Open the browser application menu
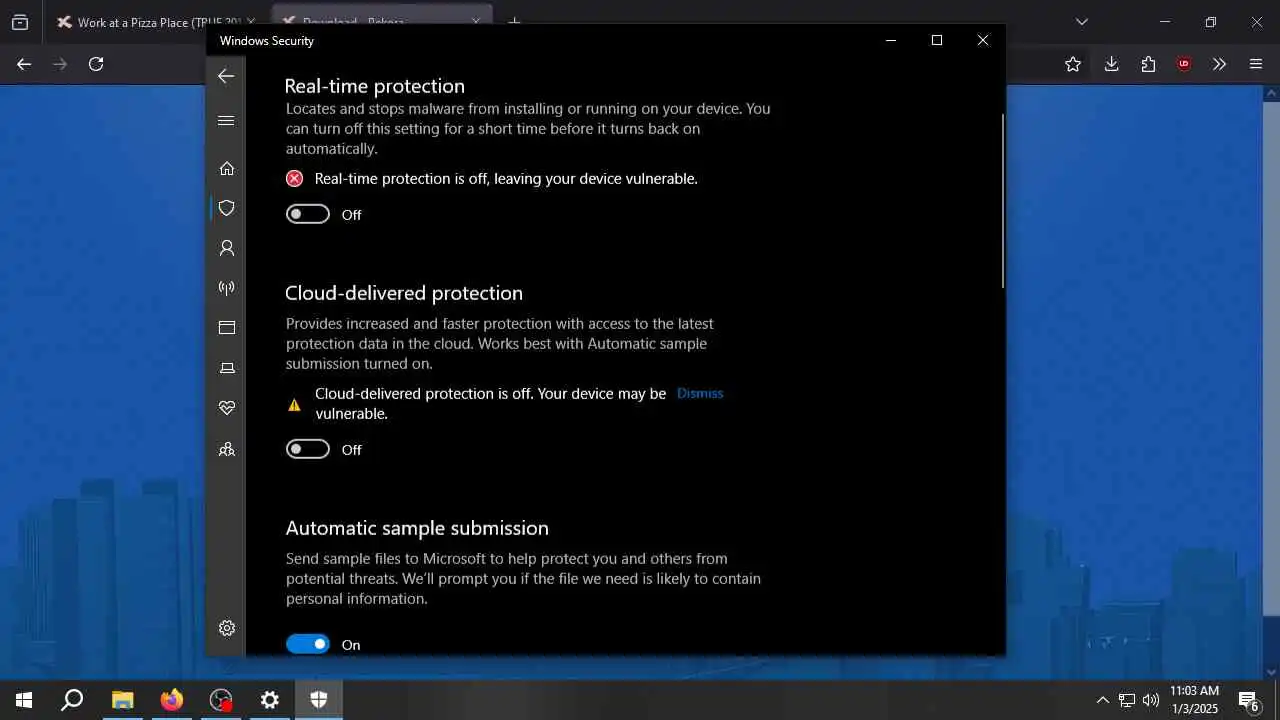Viewport: 1280px width, 720px height. [1256, 64]
